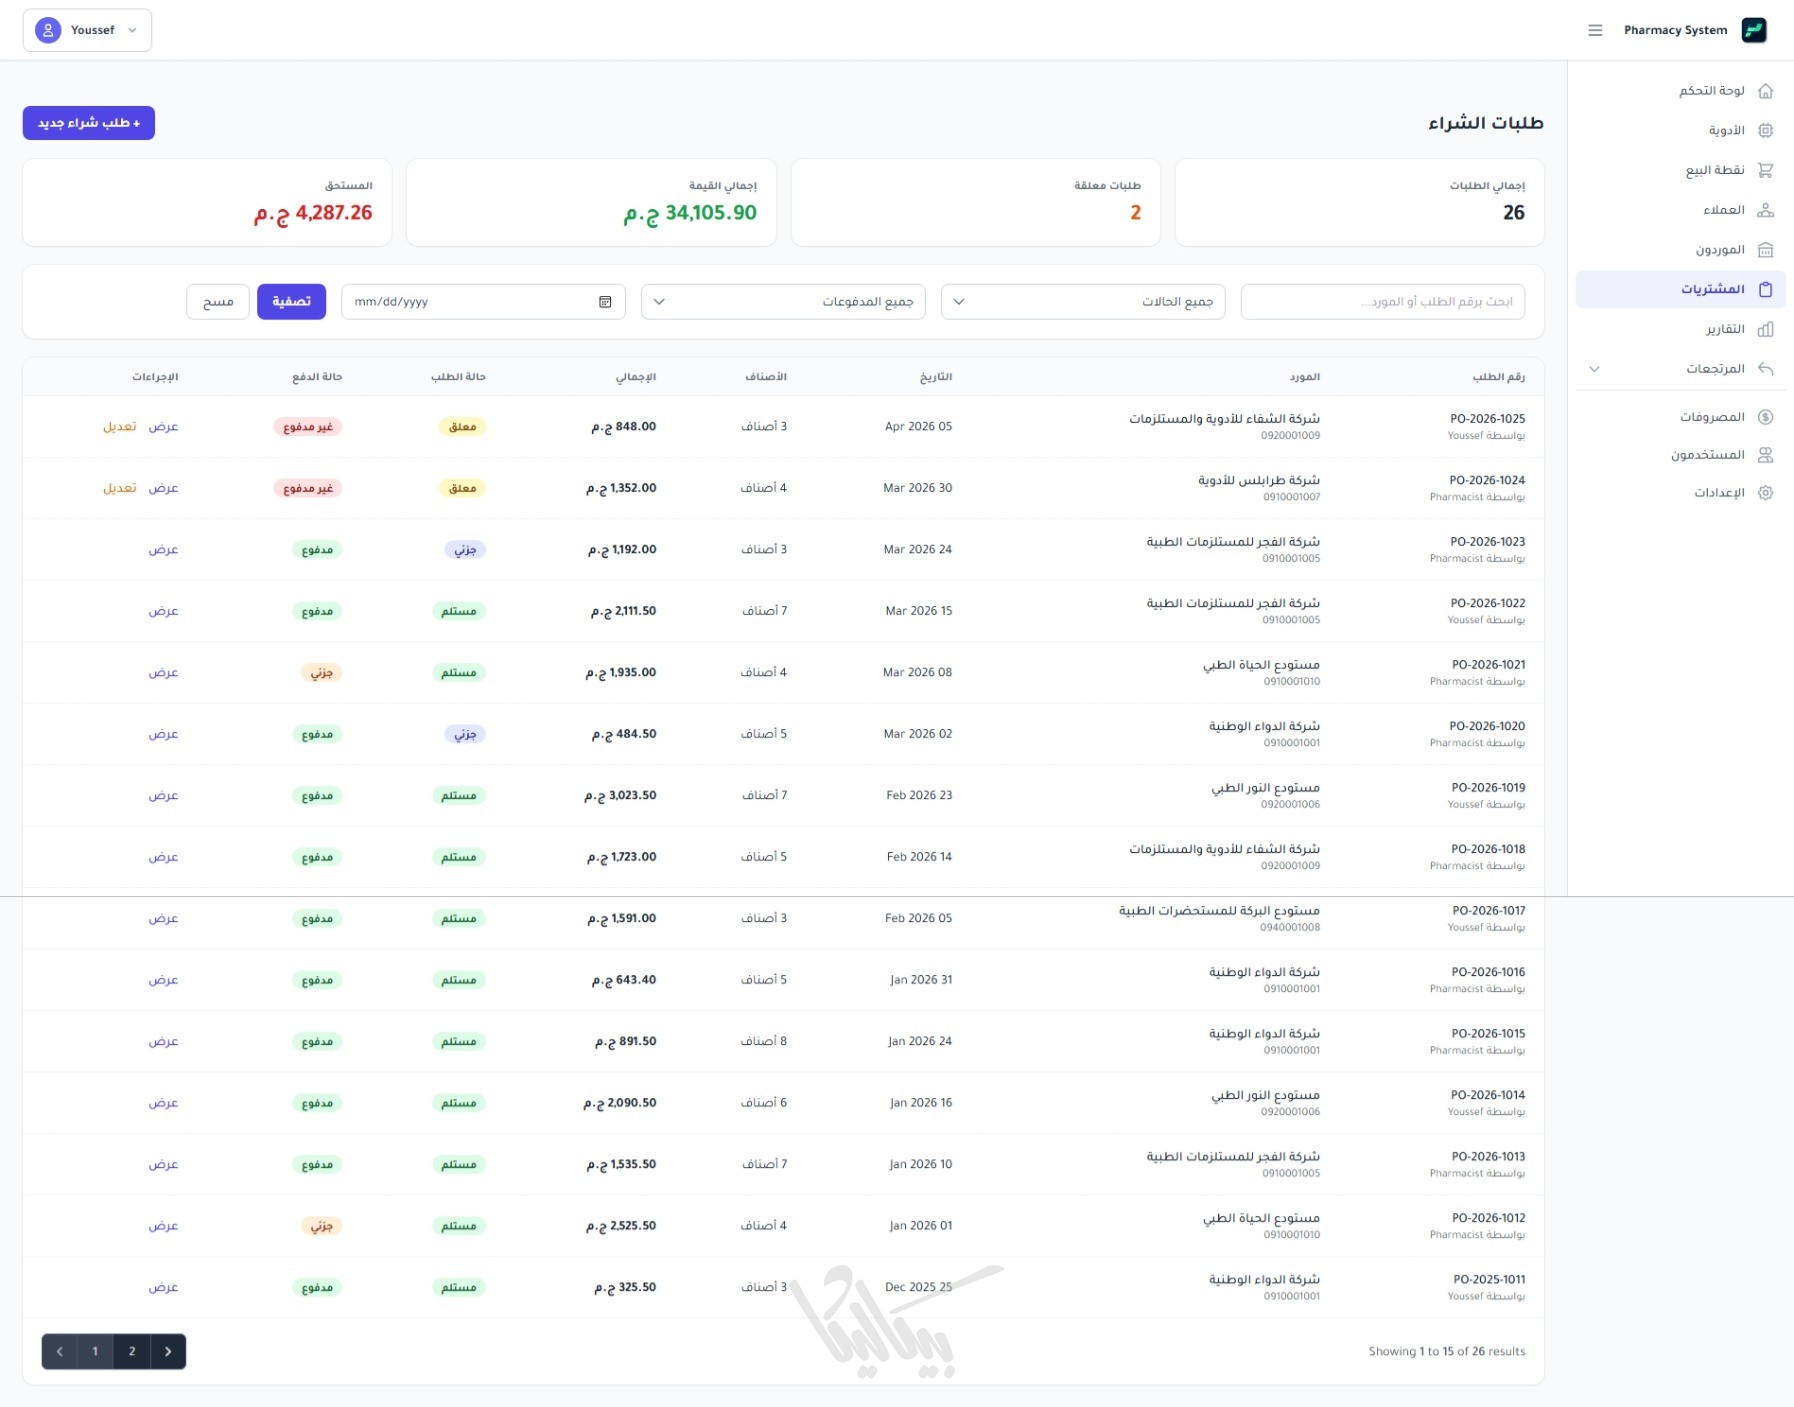The image size is (1794, 1407).
Task: Click the customers icon in sidebar
Action: point(1765,210)
